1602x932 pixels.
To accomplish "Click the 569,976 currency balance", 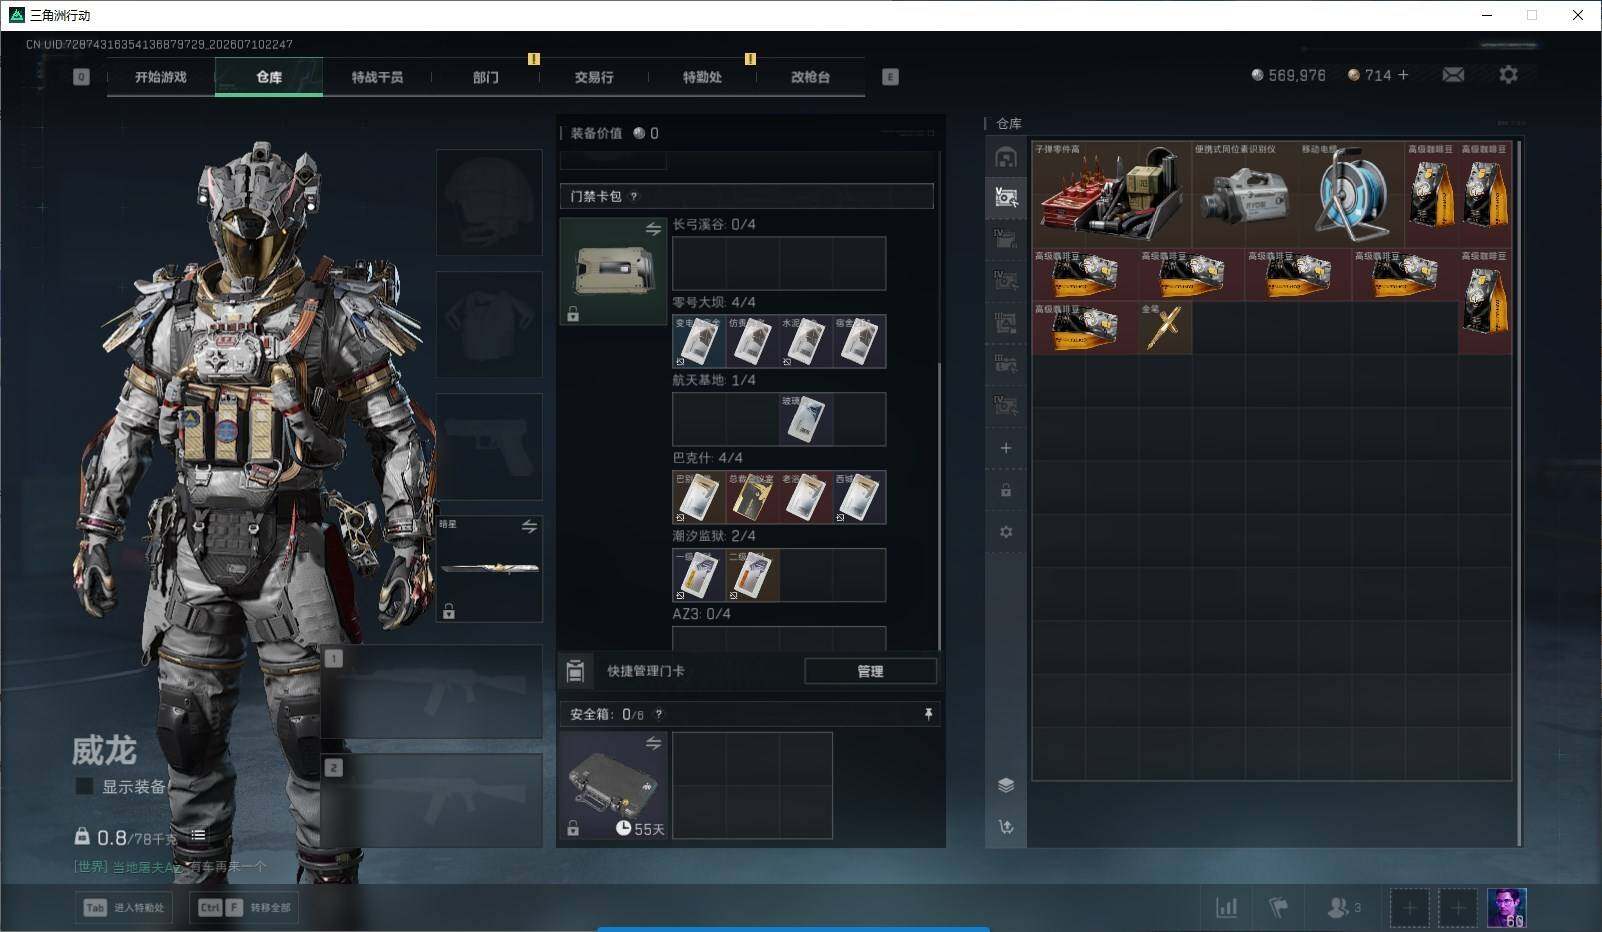I will pos(1288,75).
